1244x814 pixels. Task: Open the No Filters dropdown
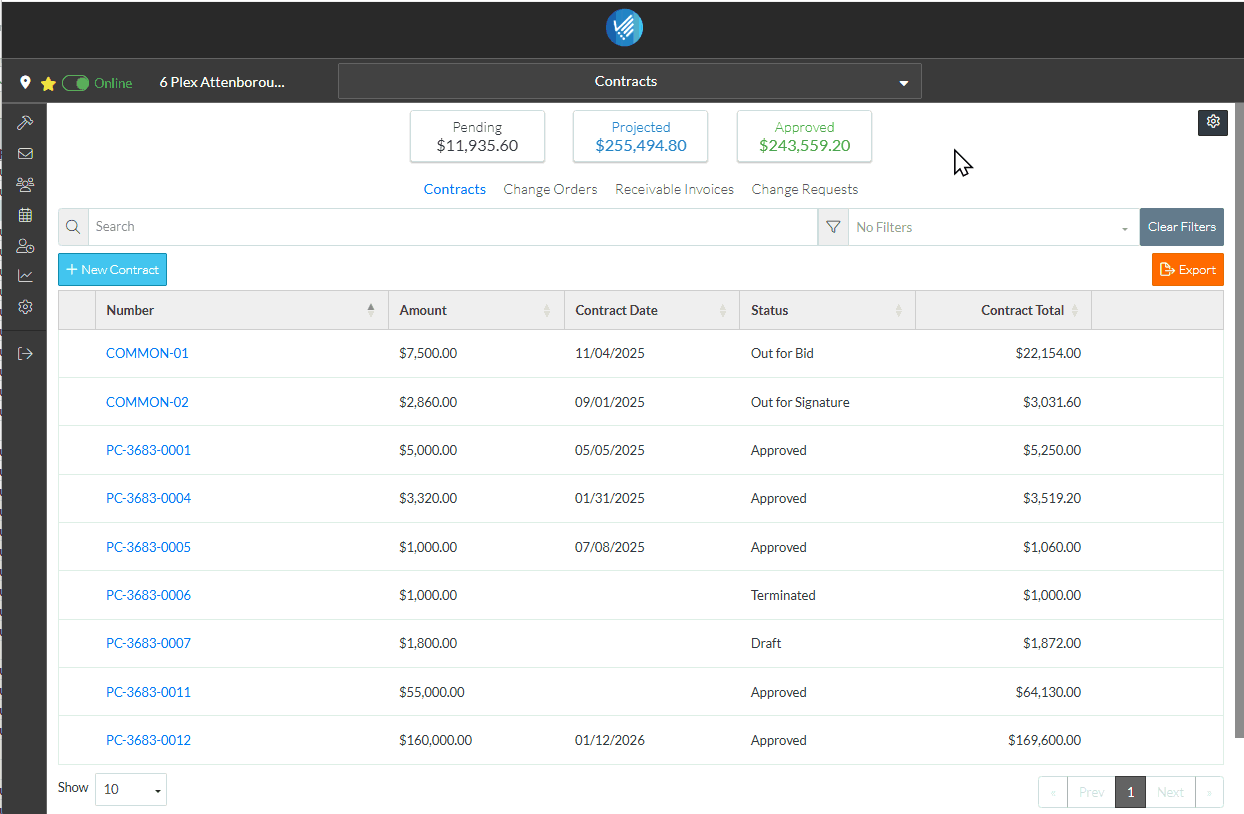pyautogui.click(x=992, y=227)
